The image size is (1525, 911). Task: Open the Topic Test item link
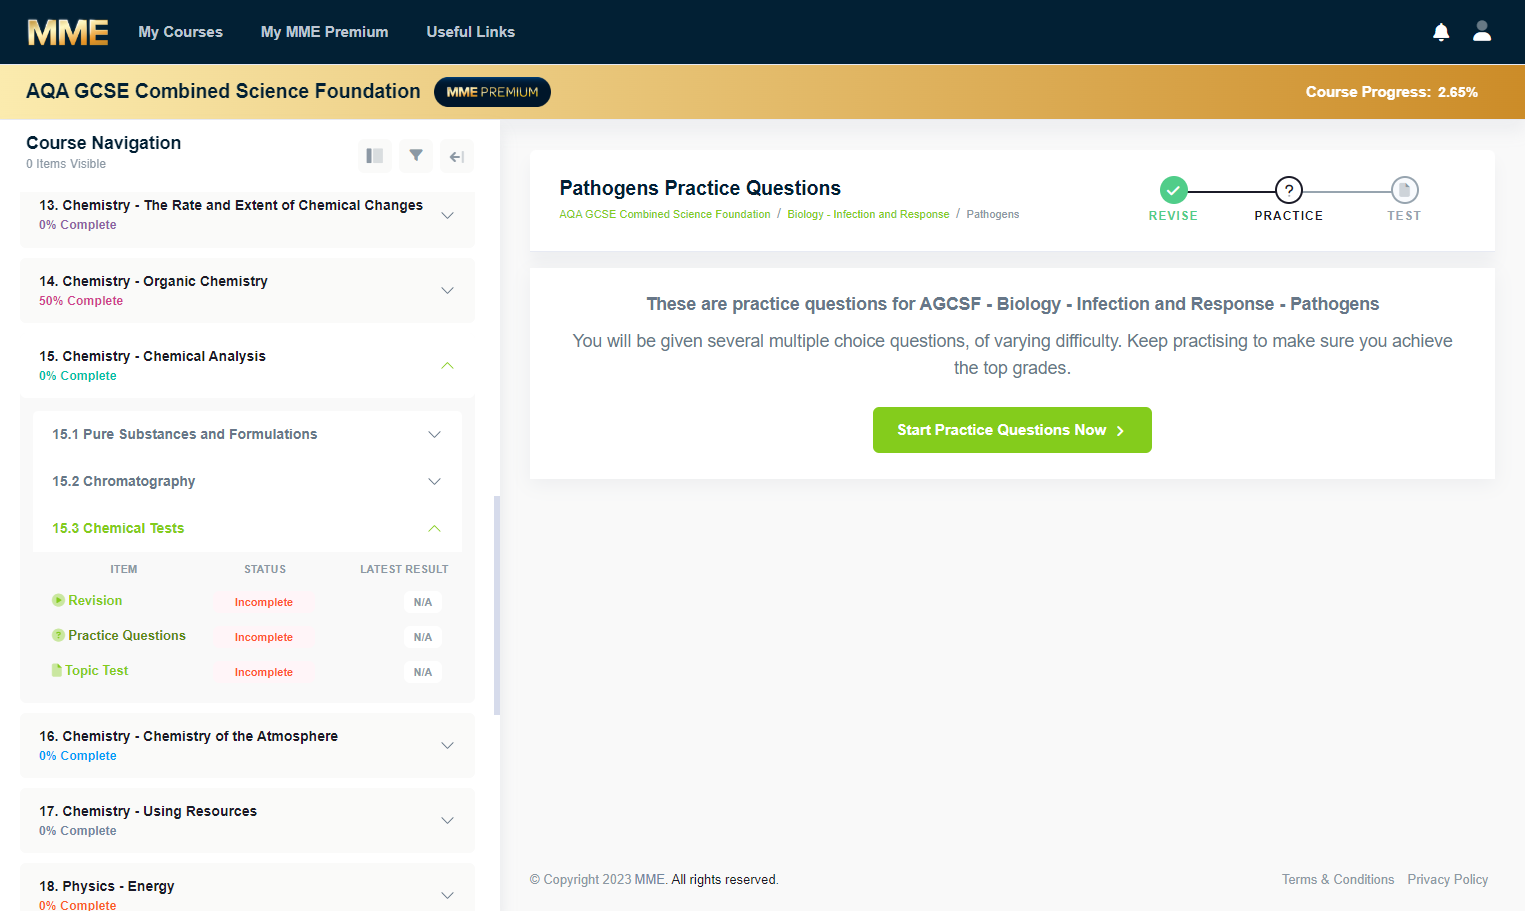pos(97,670)
